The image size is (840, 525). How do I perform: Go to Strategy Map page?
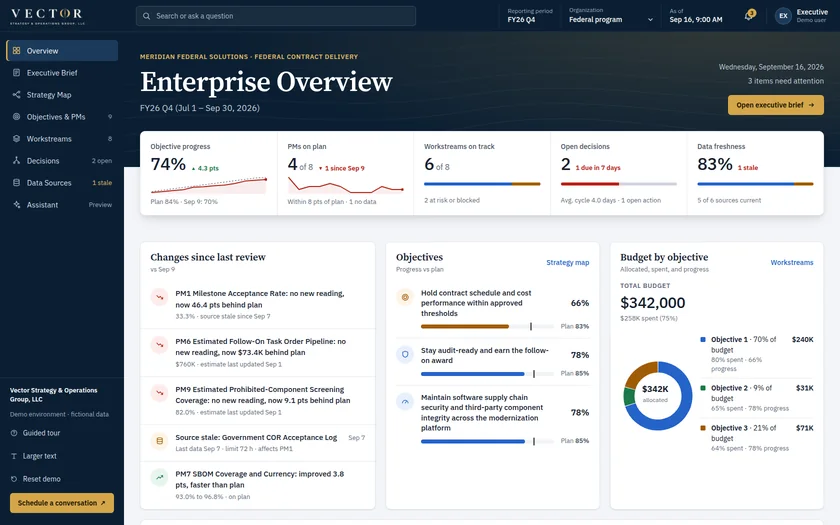click(x=62, y=94)
